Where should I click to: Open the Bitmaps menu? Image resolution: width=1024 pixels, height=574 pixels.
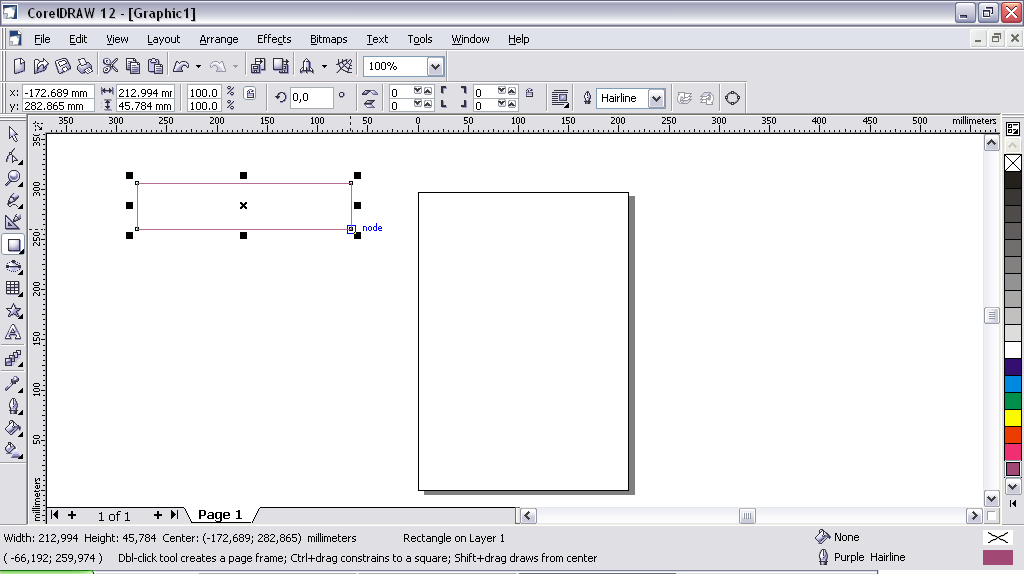[328, 39]
